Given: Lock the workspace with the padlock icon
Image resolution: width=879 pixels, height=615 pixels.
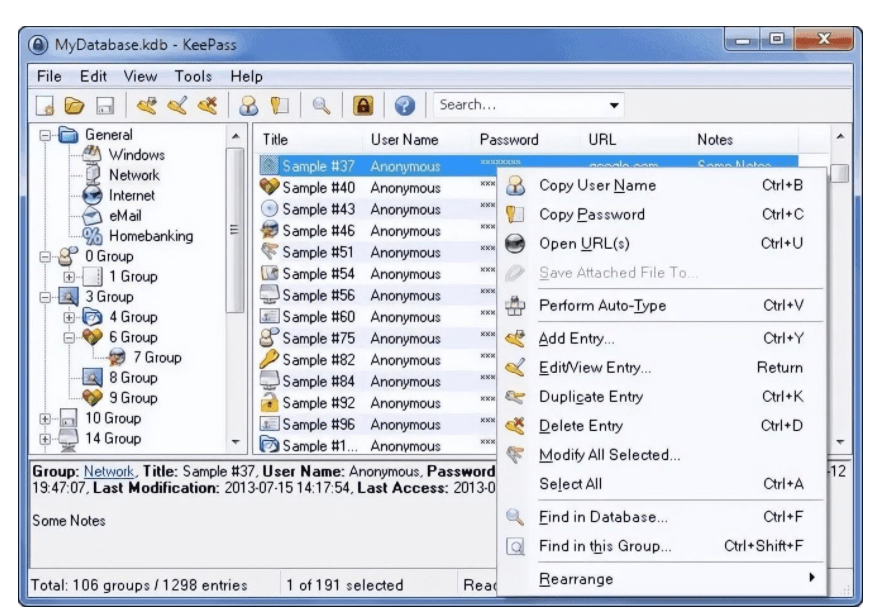Looking at the screenshot, I should 363,105.
